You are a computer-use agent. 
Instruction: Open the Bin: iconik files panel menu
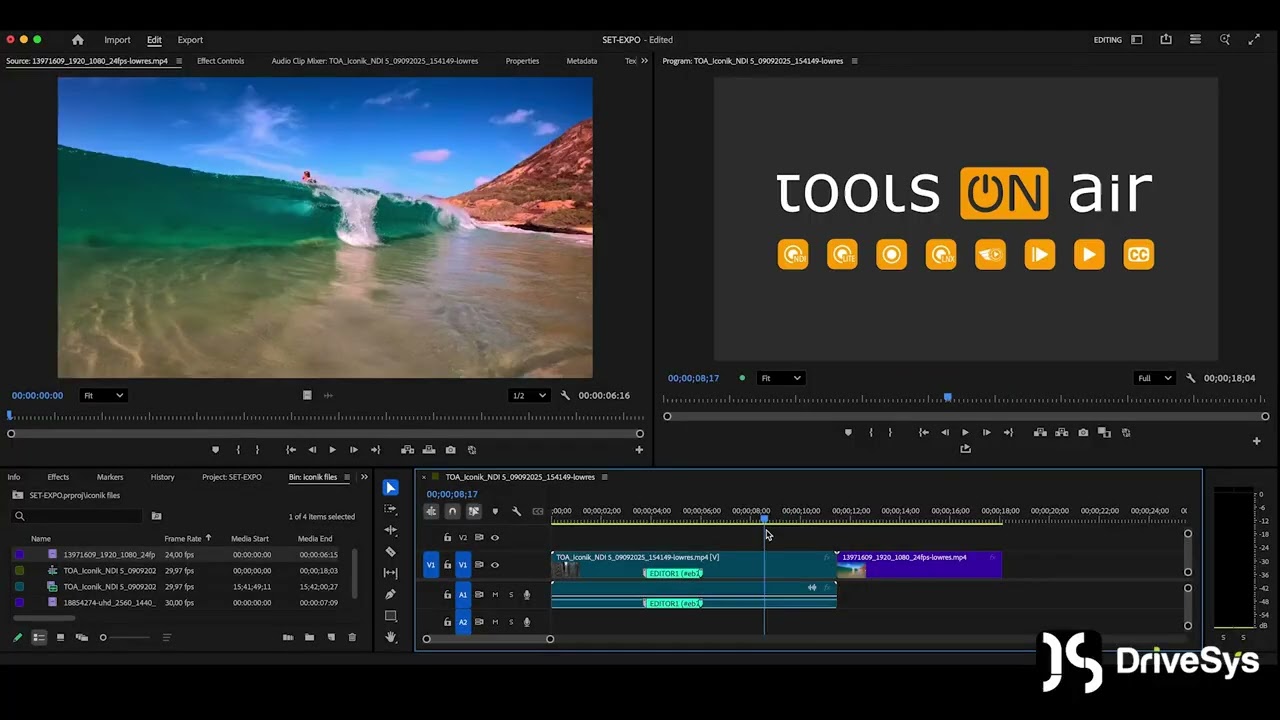(x=348, y=477)
